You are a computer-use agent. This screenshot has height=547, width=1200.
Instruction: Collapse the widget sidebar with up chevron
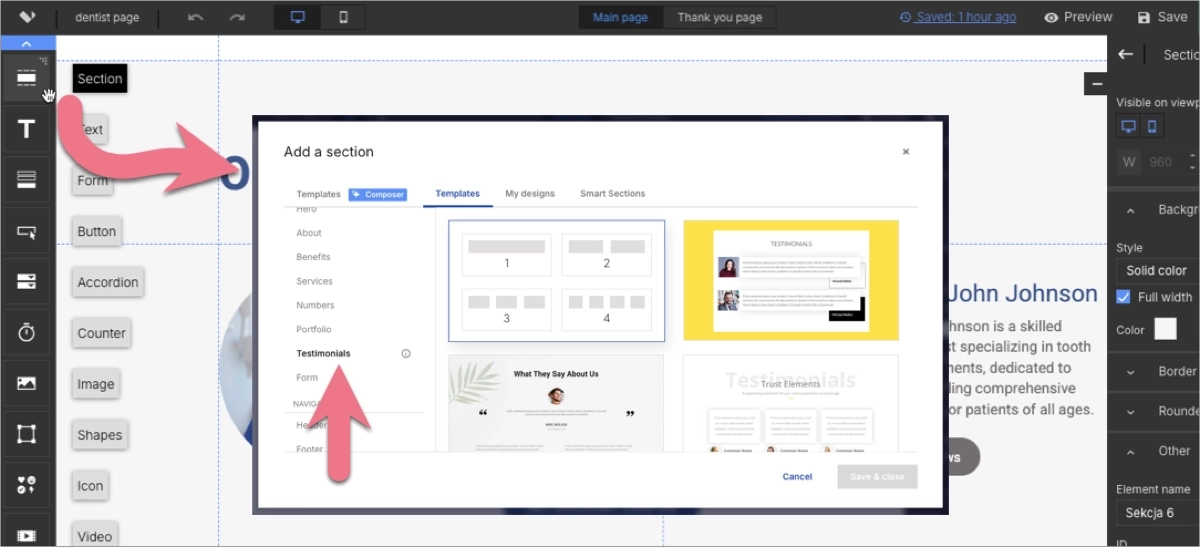26,43
